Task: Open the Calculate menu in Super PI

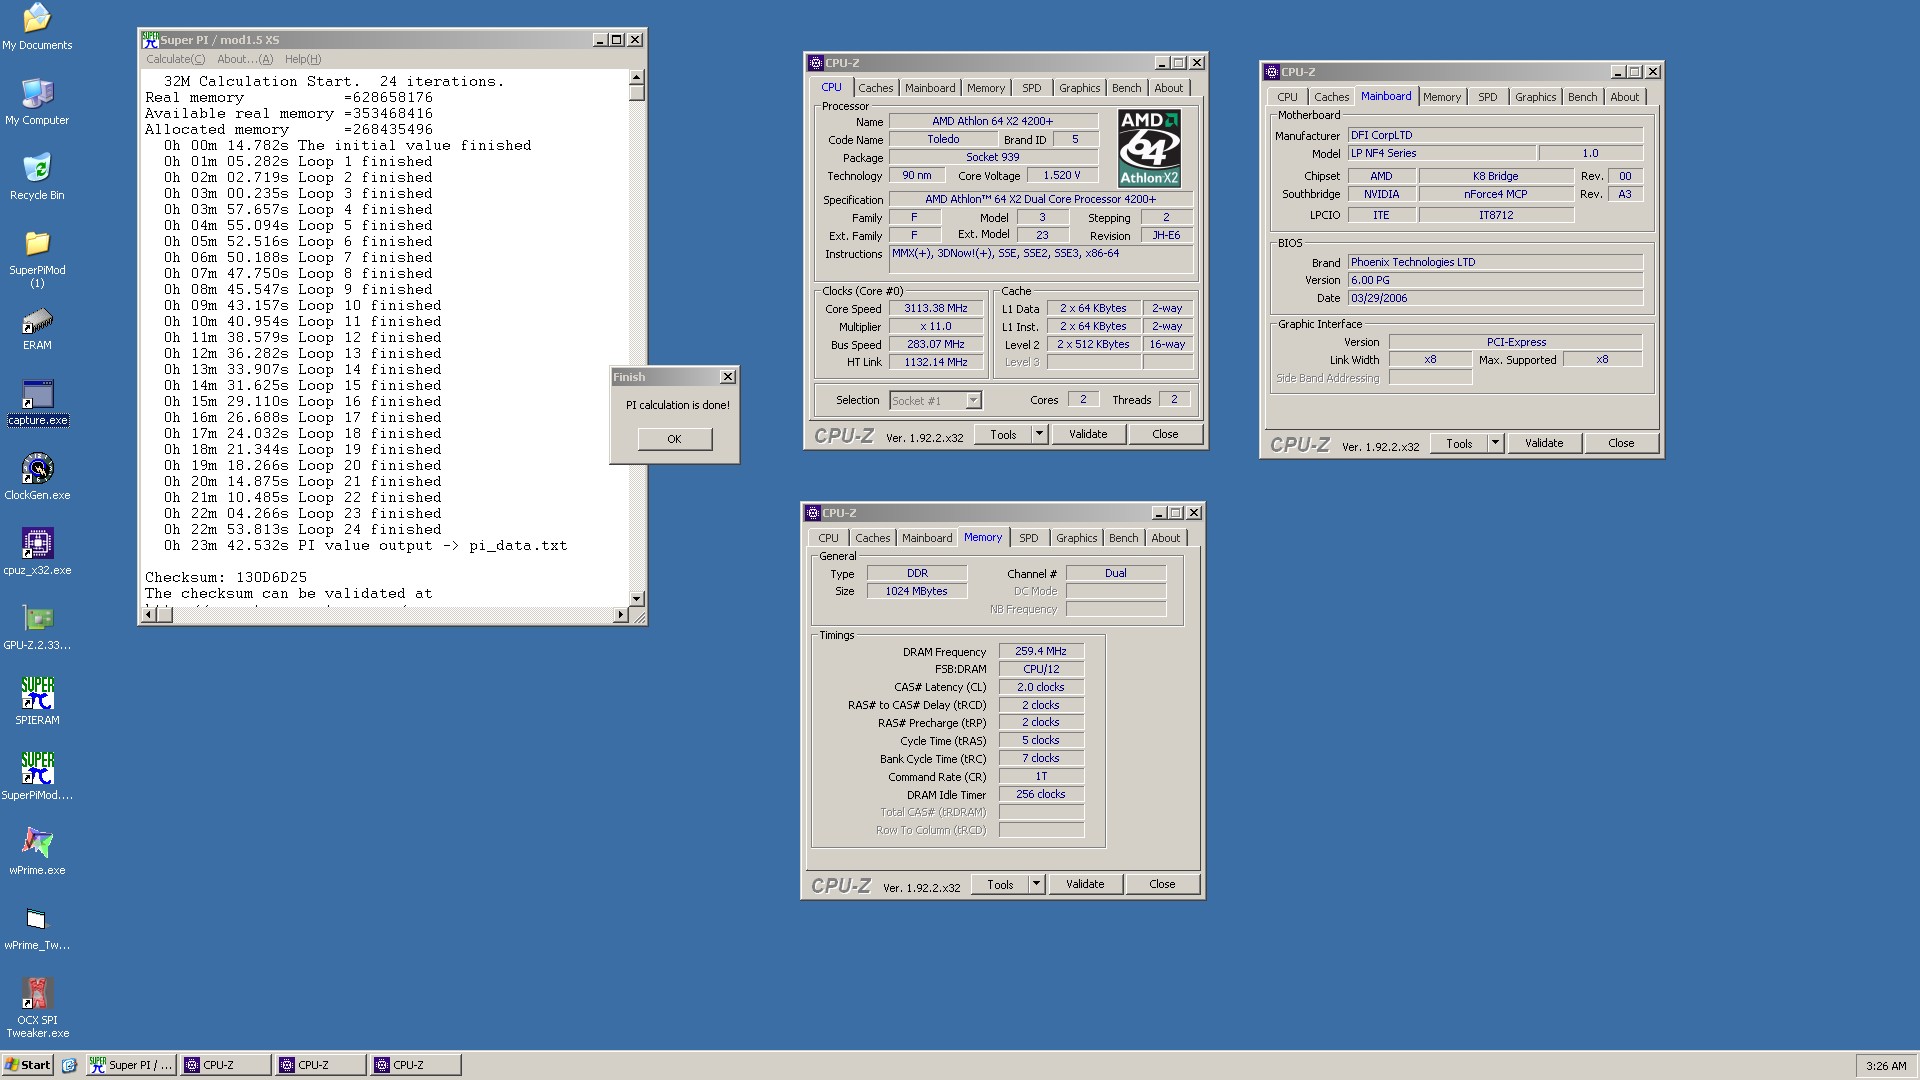Action: [176, 59]
